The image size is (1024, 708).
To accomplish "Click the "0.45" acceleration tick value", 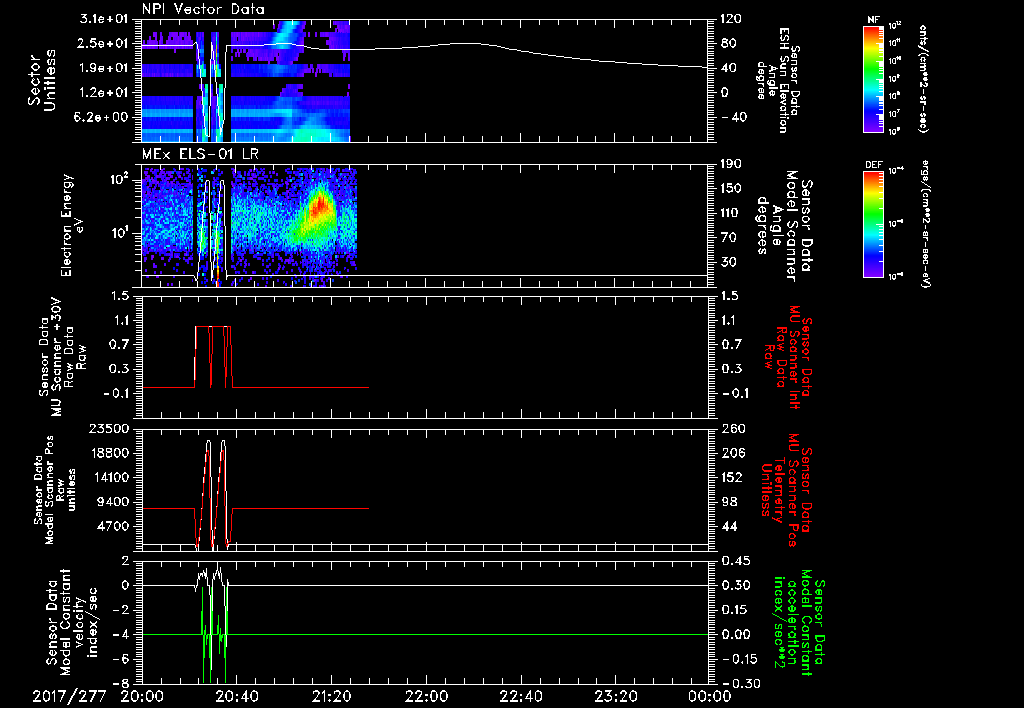I will (735, 561).
